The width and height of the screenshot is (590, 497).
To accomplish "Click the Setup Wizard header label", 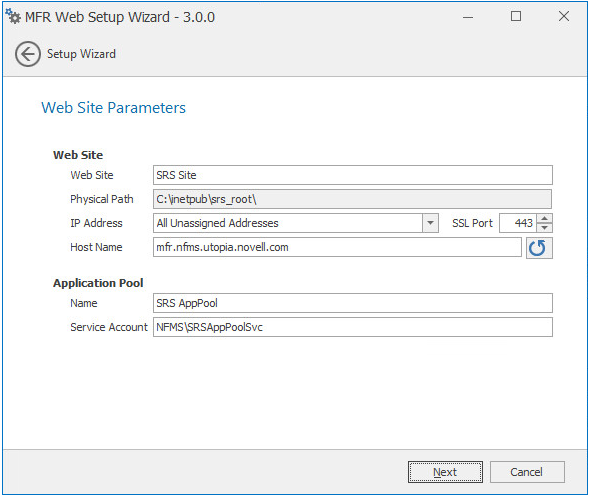I will tap(81, 54).
